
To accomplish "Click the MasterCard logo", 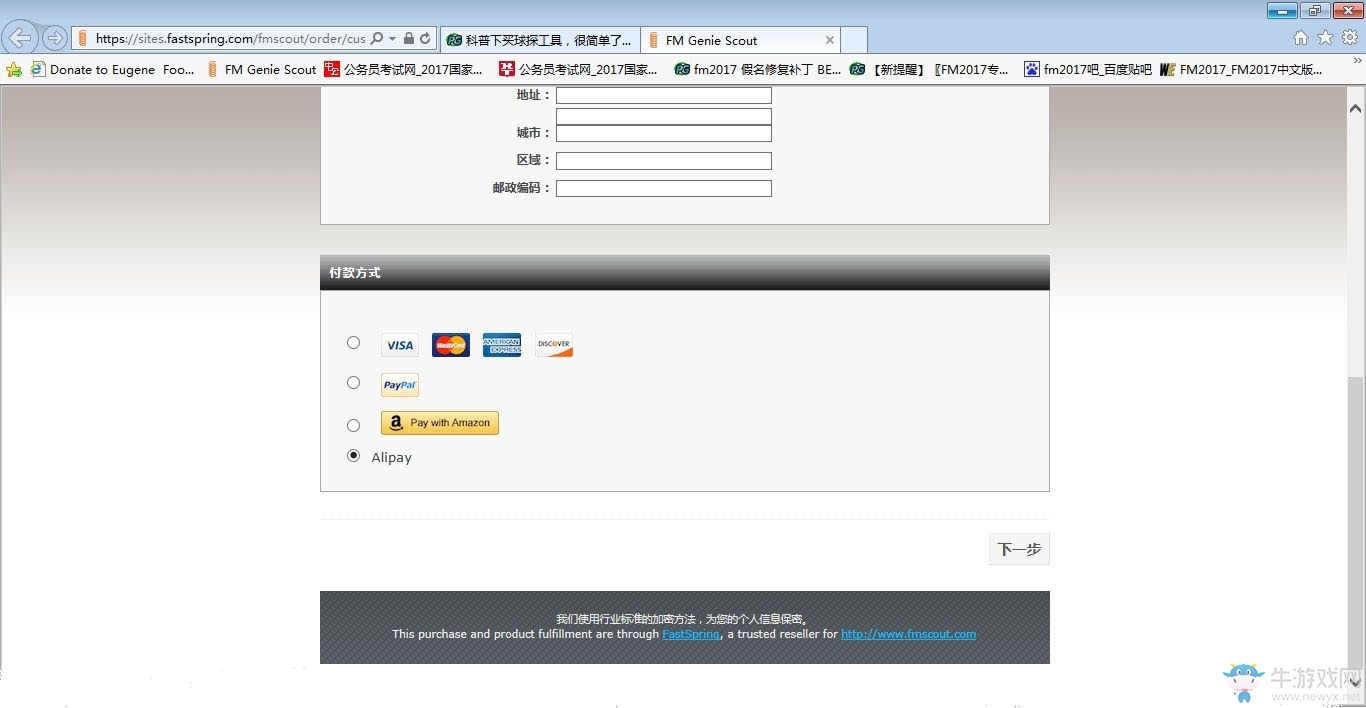I will click(451, 345).
